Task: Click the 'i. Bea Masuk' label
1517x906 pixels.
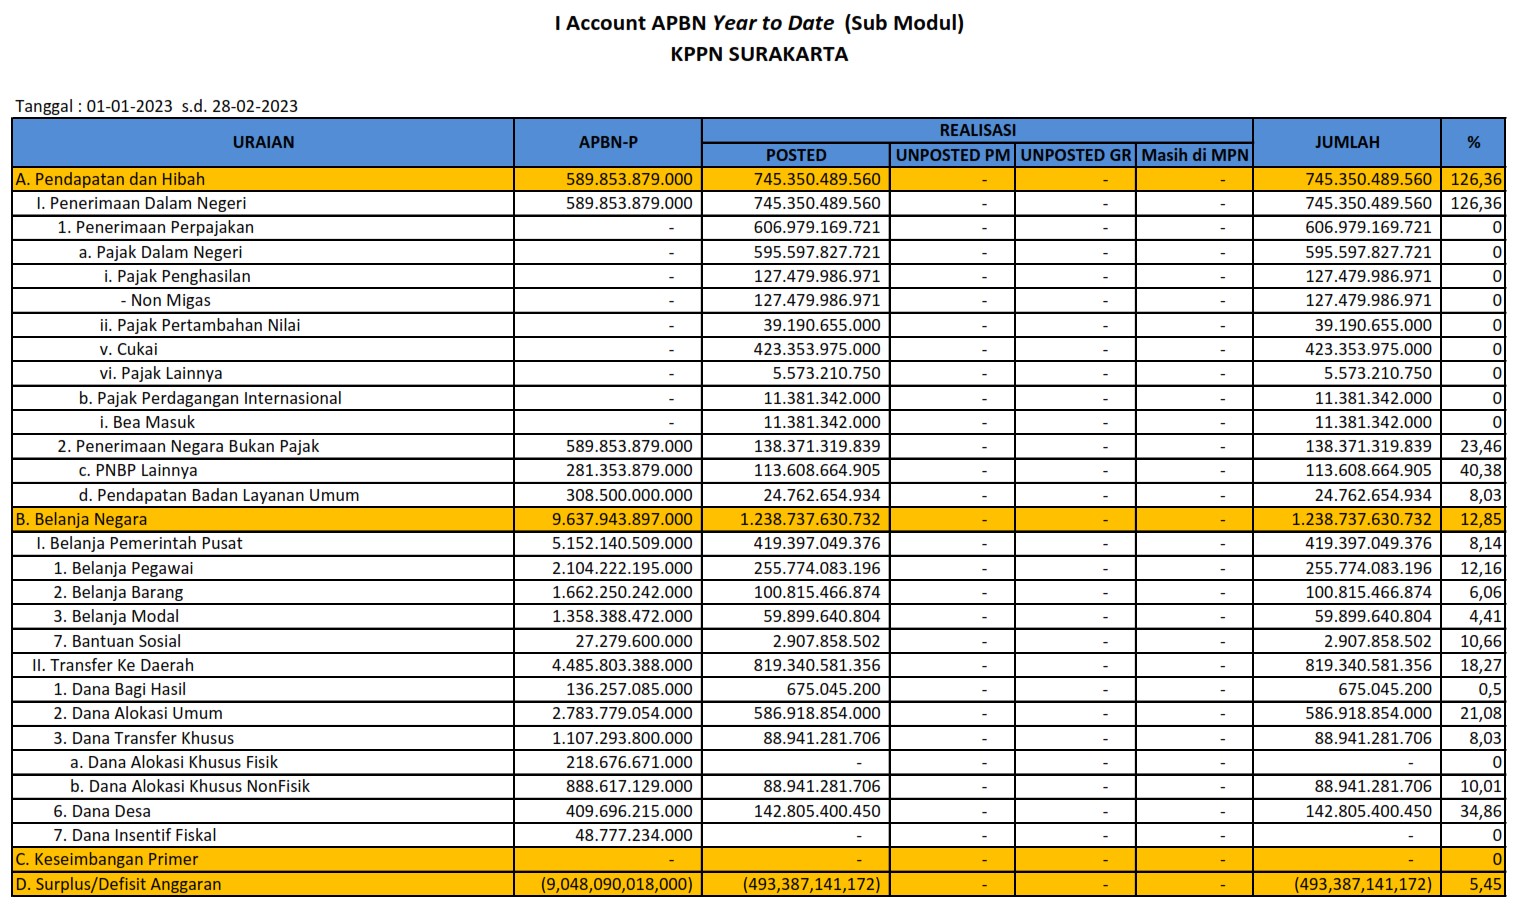Action: [147, 422]
